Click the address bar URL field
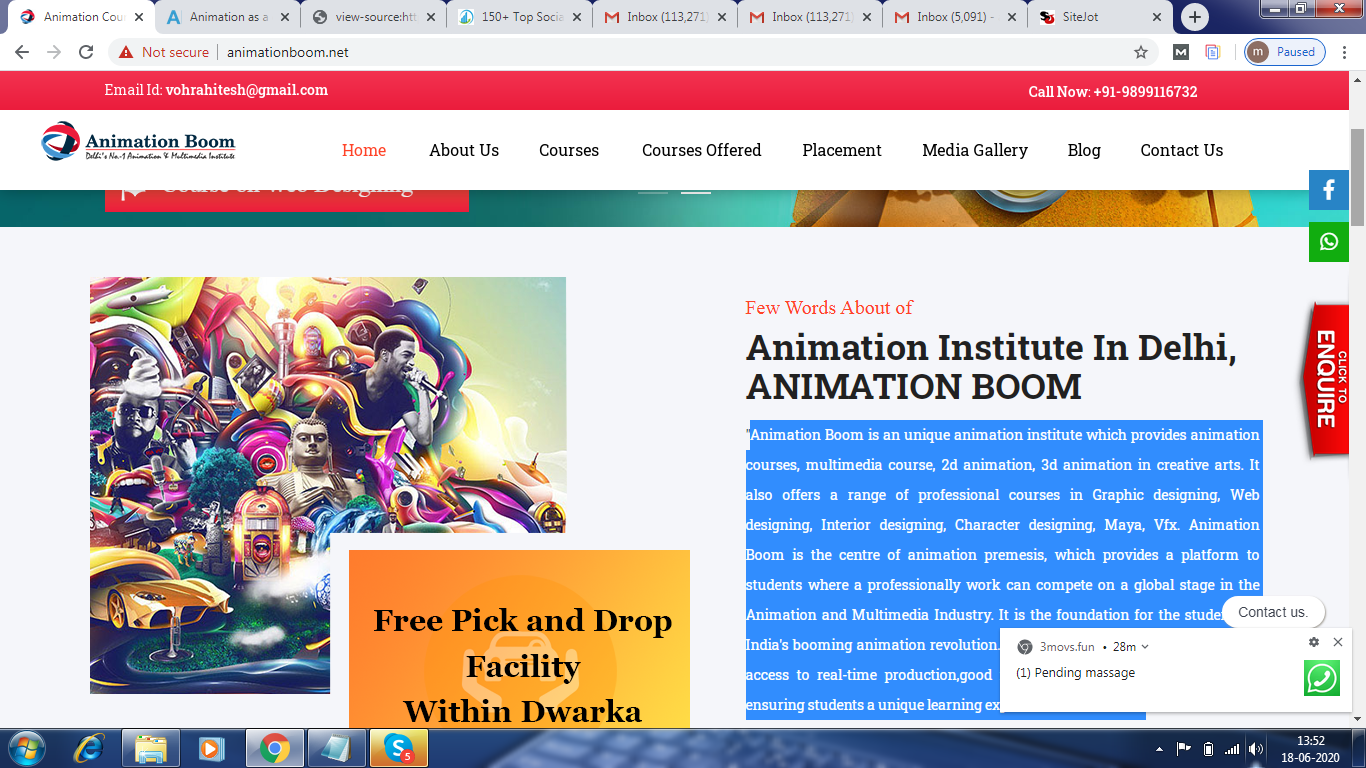This screenshot has height=768, width=1366. pyautogui.click(x=600, y=52)
